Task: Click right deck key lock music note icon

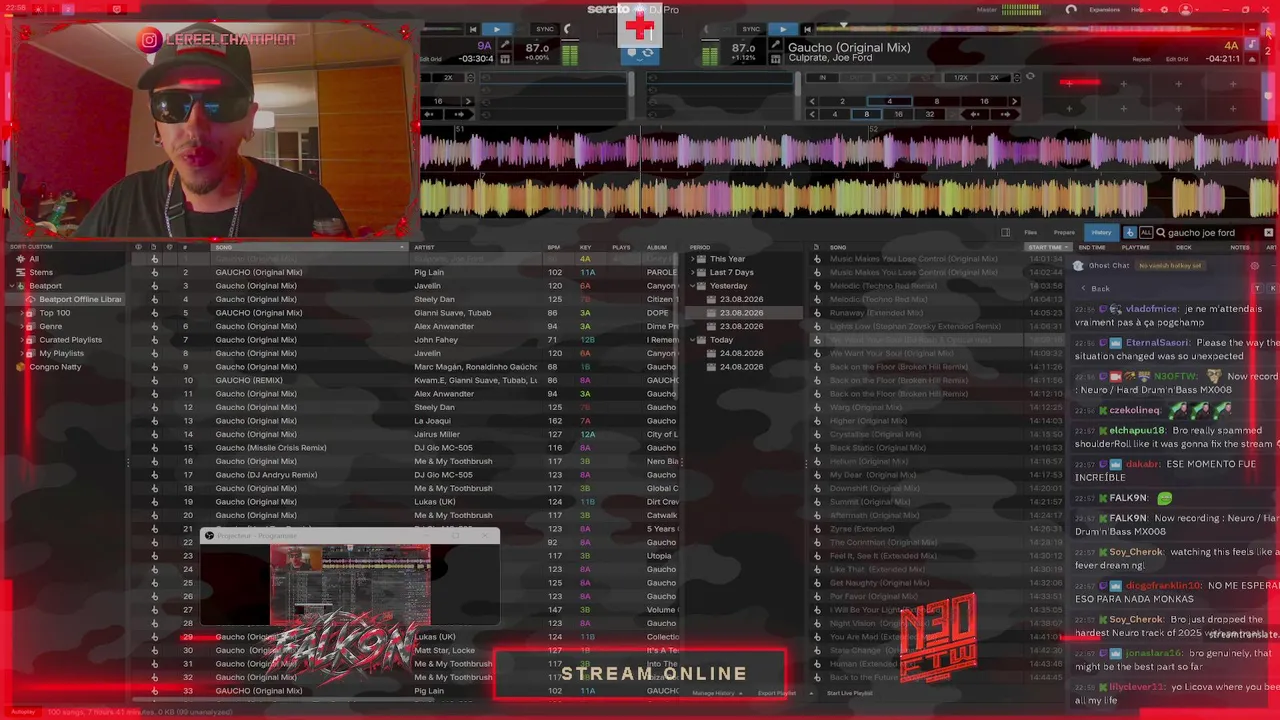Action: (x=1250, y=46)
